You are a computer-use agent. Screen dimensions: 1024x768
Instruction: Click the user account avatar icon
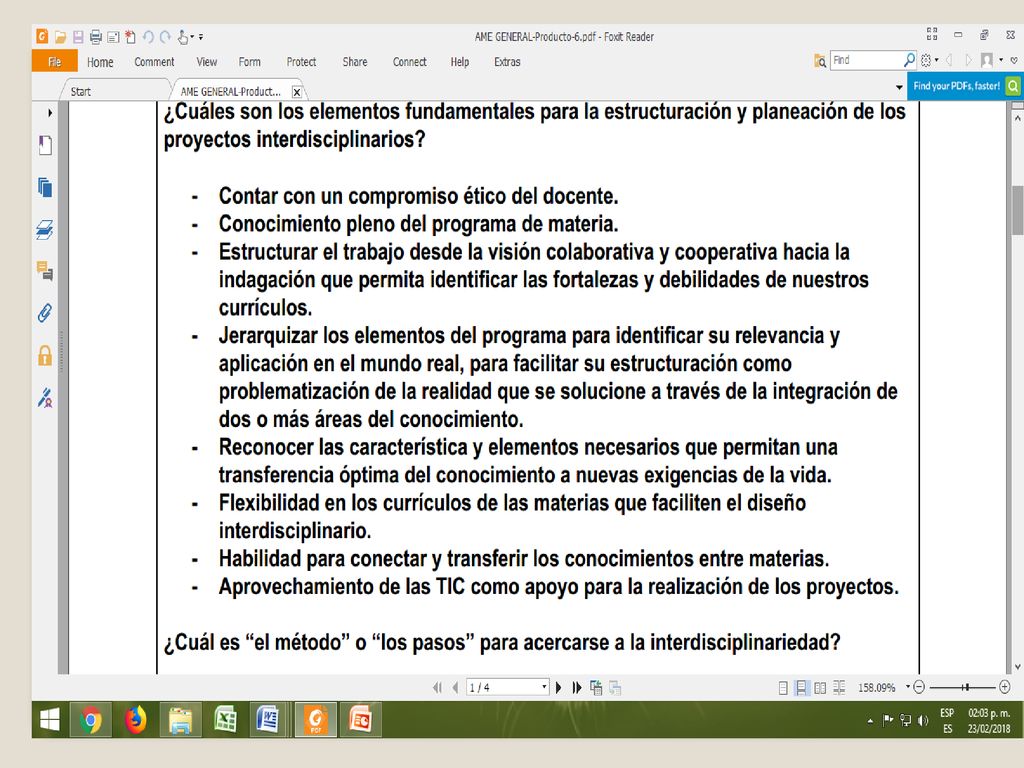pos(987,60)
